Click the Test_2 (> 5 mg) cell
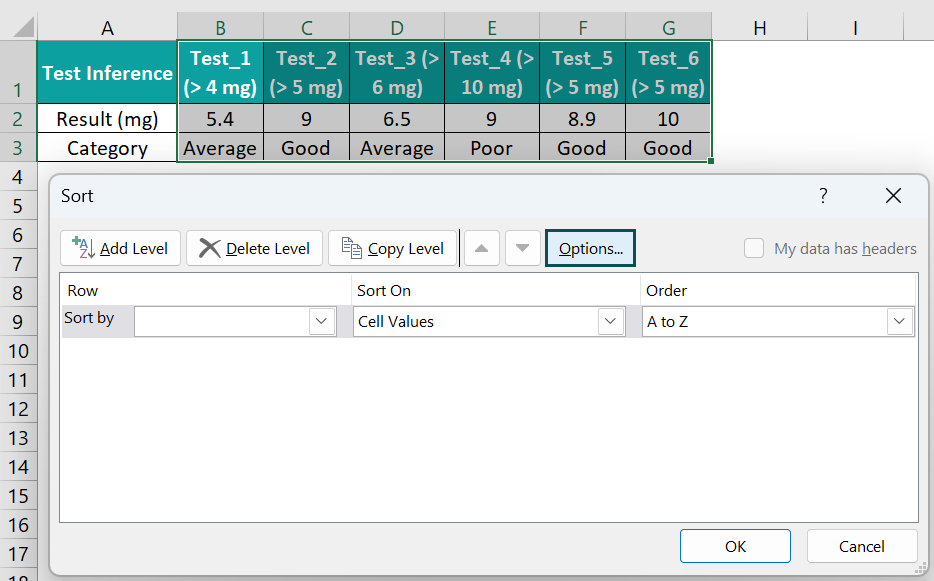Image resolution: width=934 pixels, height=581 pixels. point(306,73)
